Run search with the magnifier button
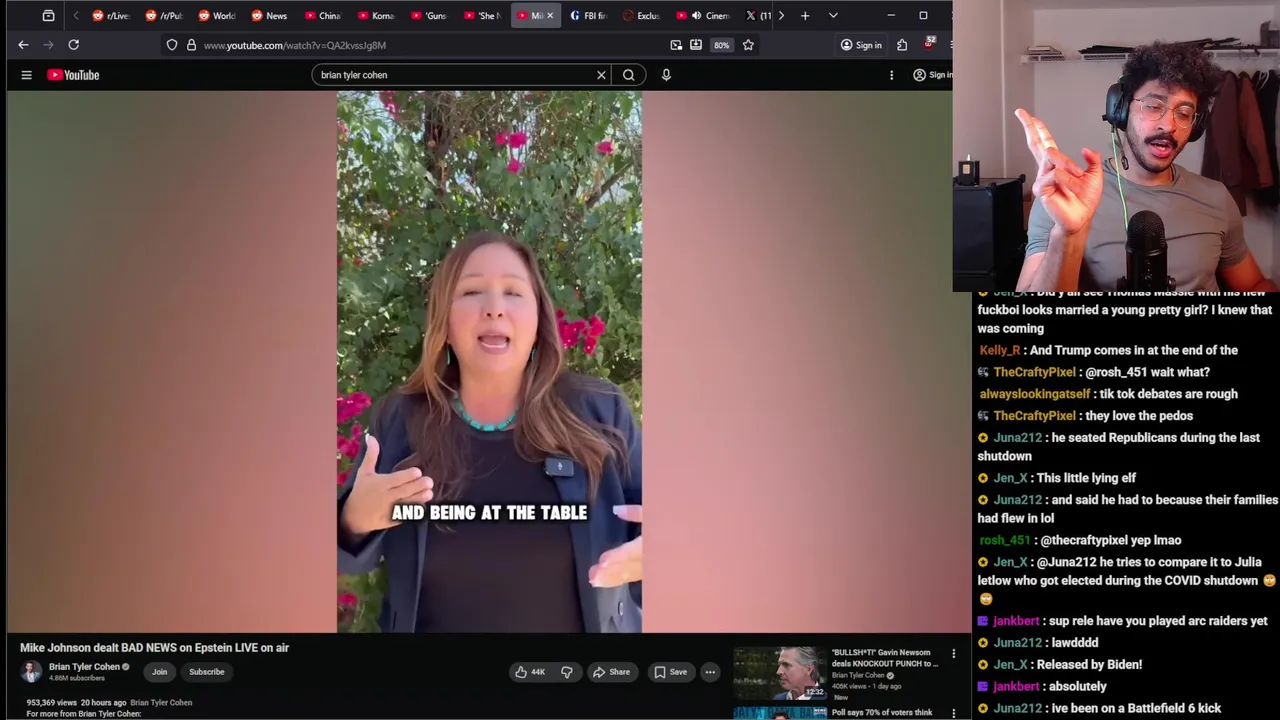The height and width of the screenshot is (720, 1280). pos(628,75)
